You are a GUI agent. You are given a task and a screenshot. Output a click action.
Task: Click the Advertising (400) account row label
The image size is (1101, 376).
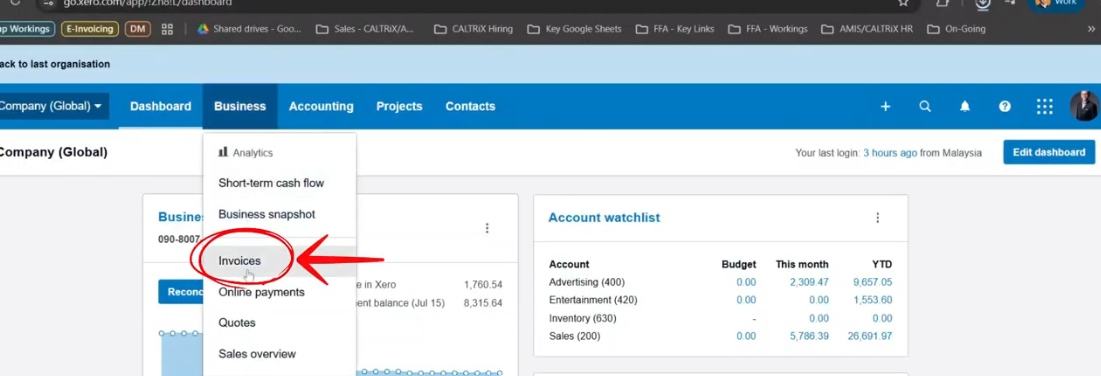(x=586, y=283)
